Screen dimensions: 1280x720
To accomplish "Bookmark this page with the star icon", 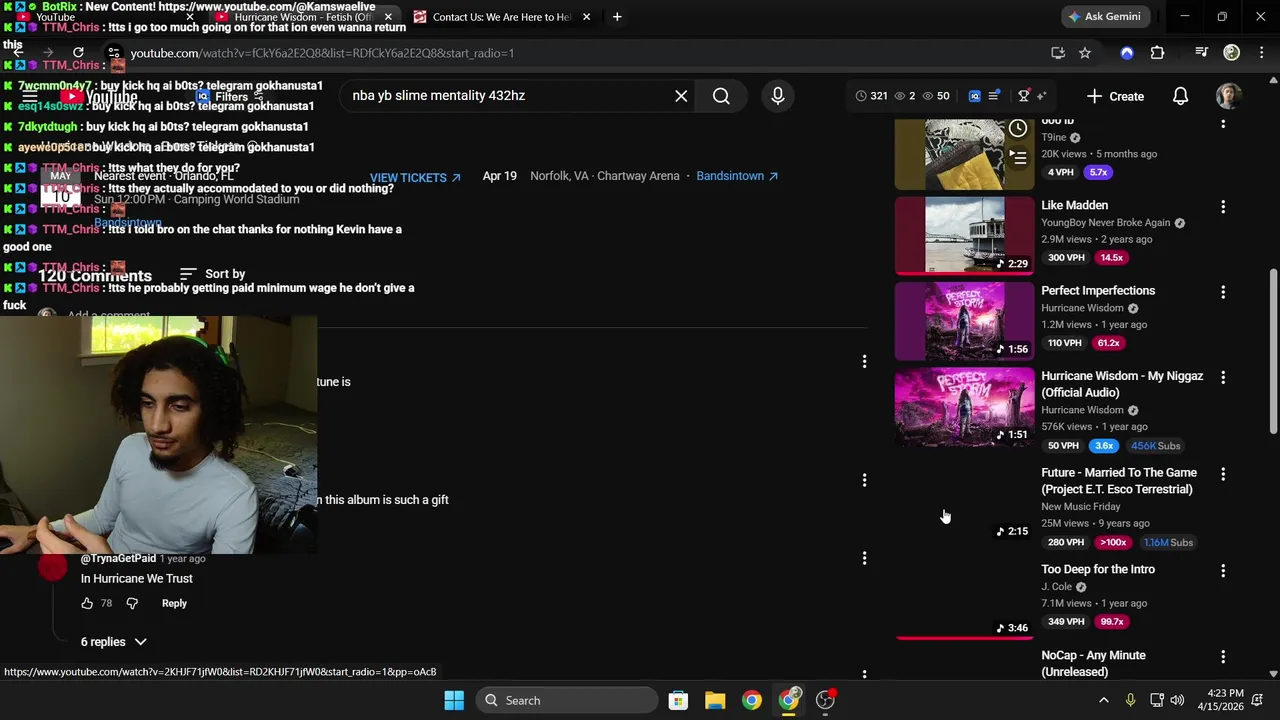I will (x=1085, y=53).
